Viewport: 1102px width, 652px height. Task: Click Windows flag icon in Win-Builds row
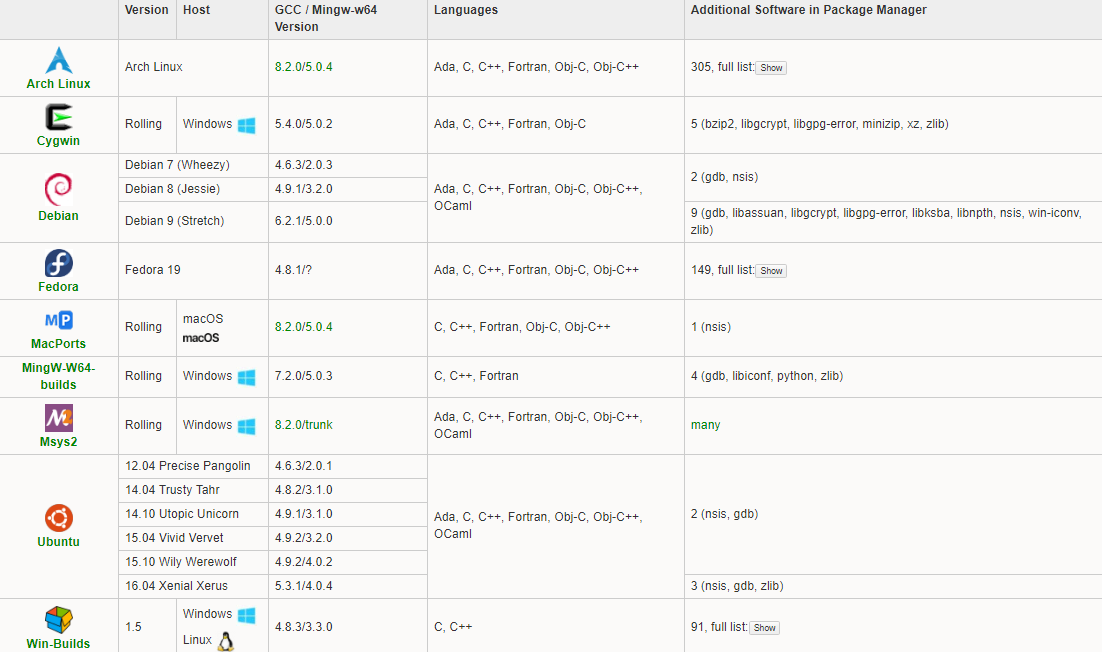247,615
